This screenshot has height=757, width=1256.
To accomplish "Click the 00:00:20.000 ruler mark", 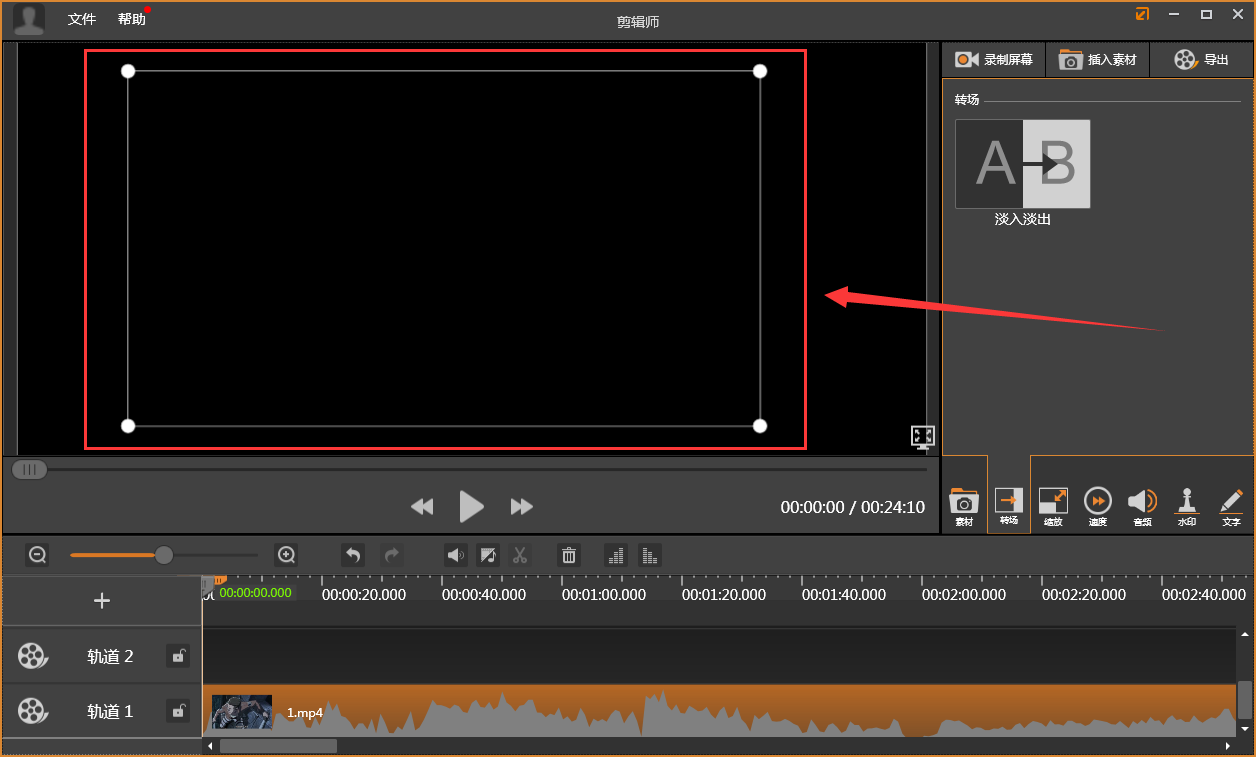I will pos(364,594).
